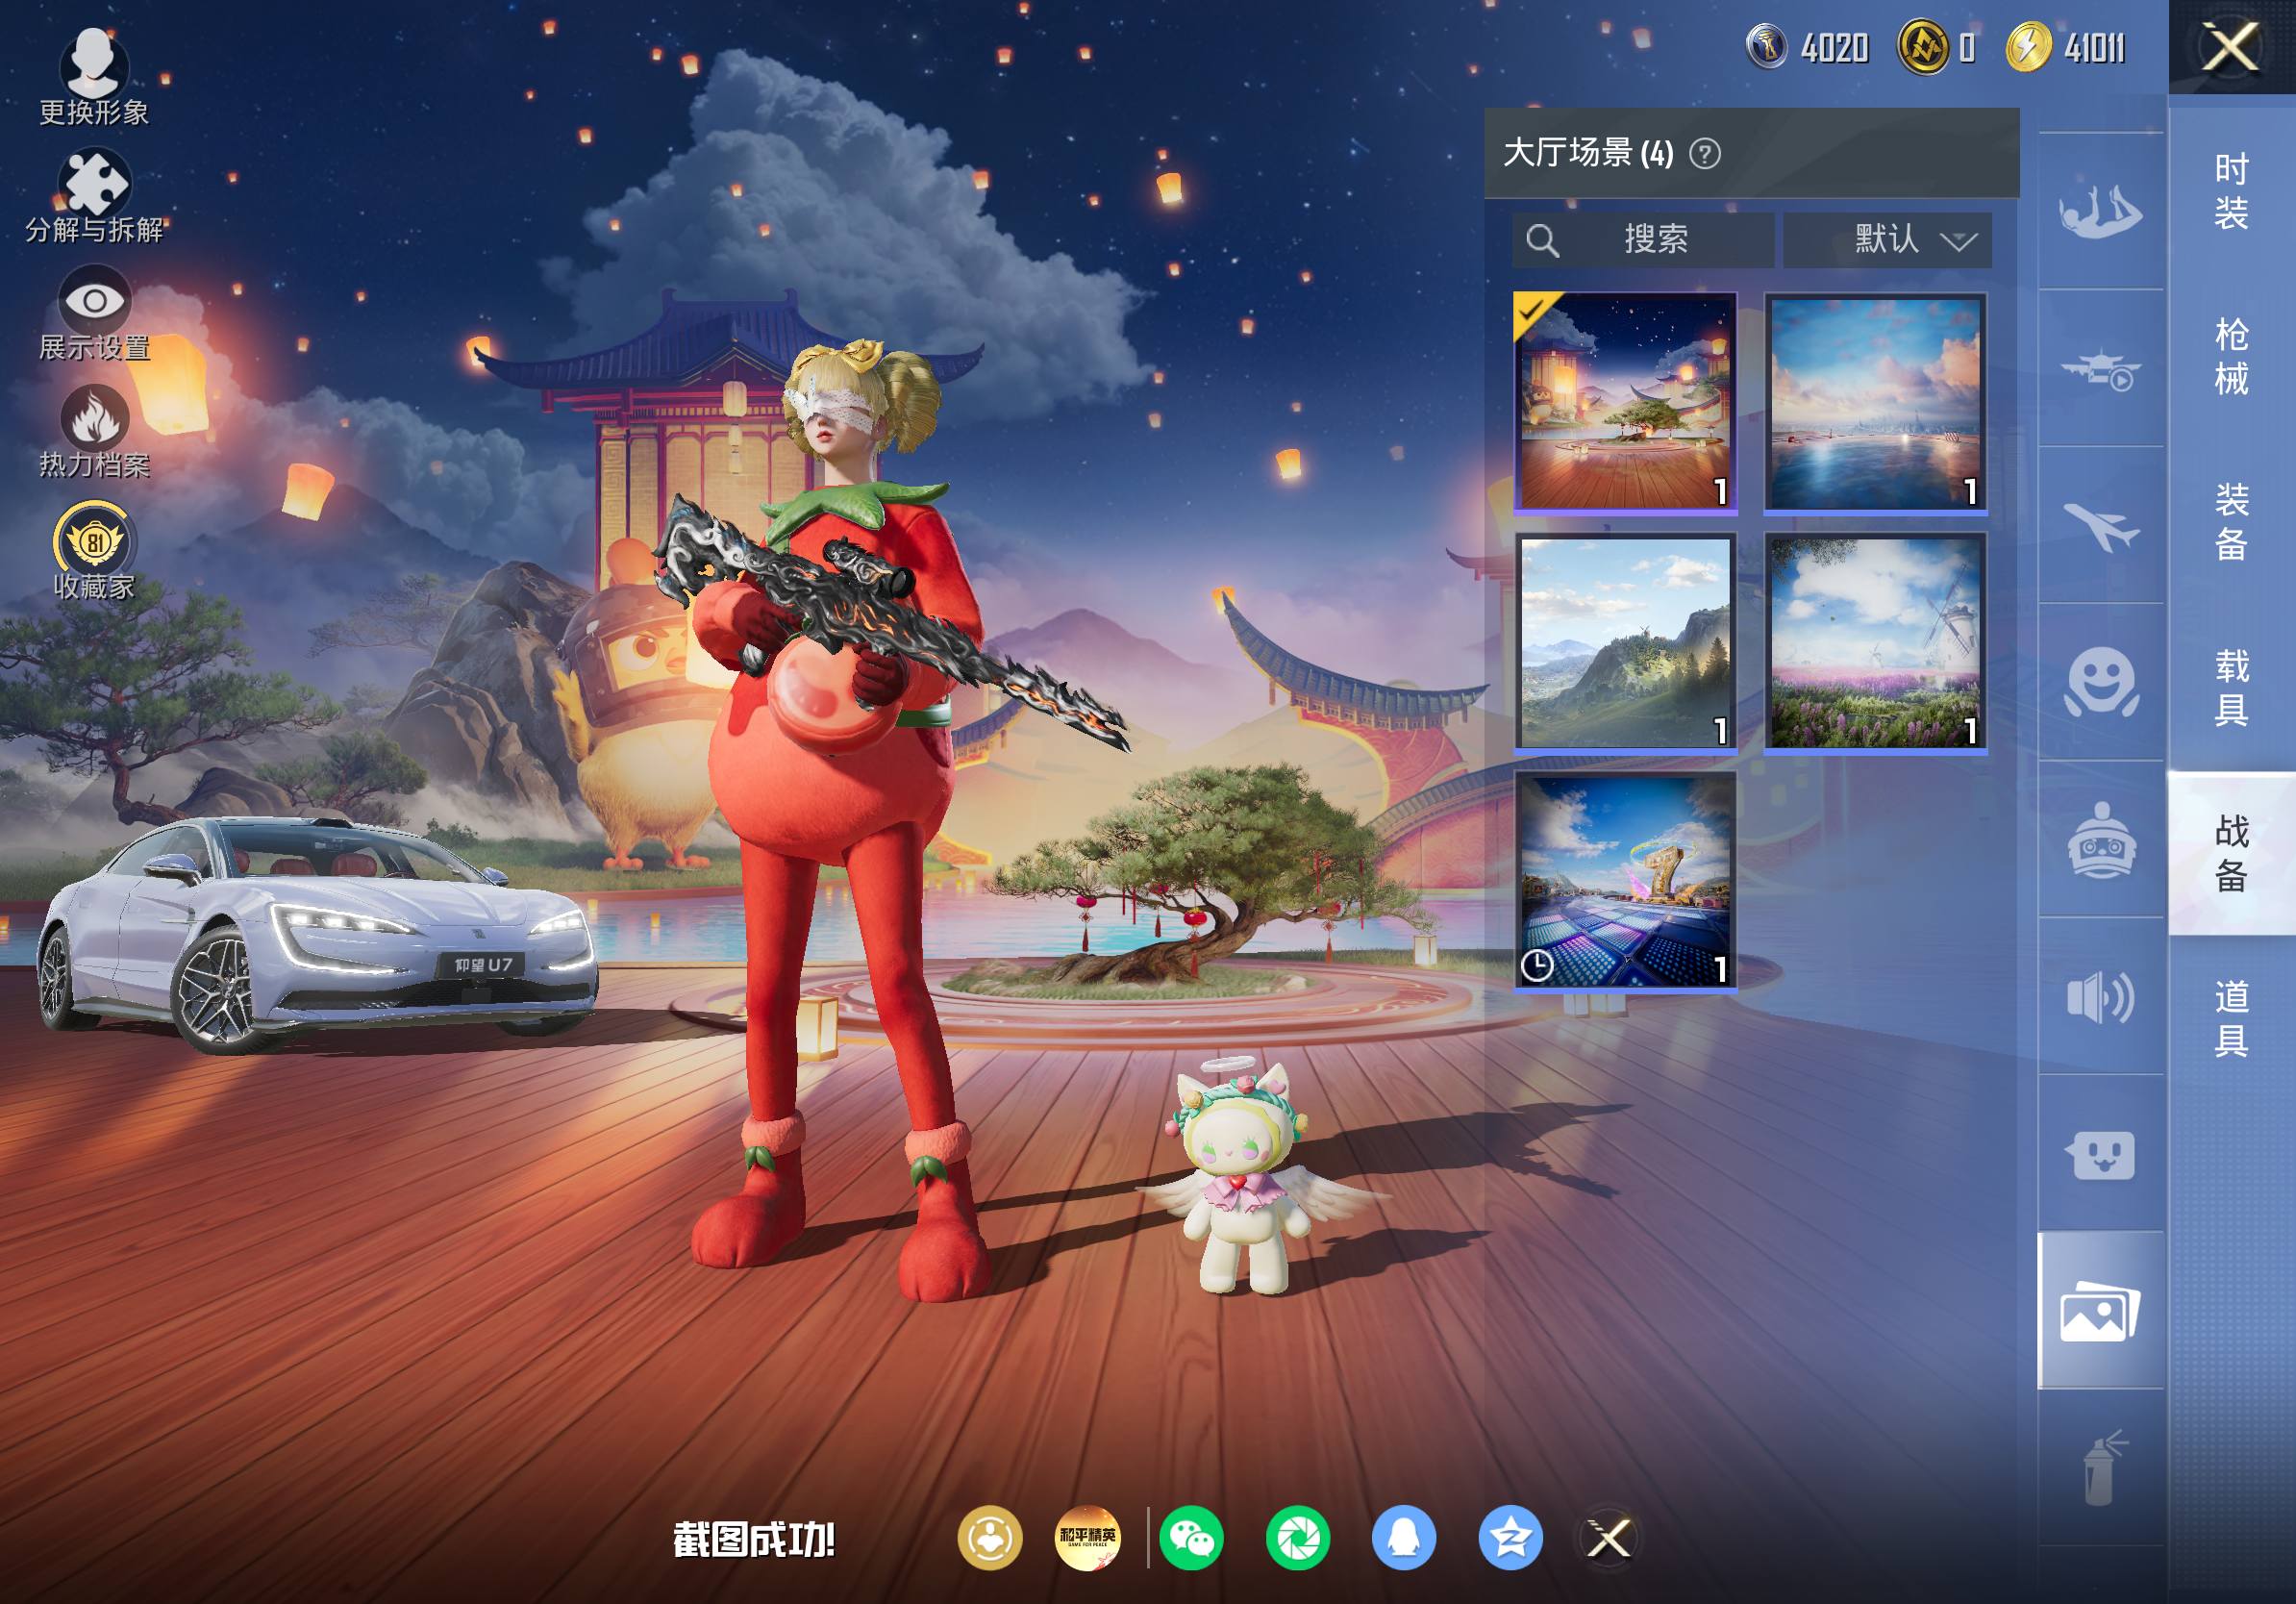Image resolution: width=2296 pixels, height=1604 pixels.
Task: Select the parachute skydiving category icon
Action: pyautogui.click(x=2100, y=211)
